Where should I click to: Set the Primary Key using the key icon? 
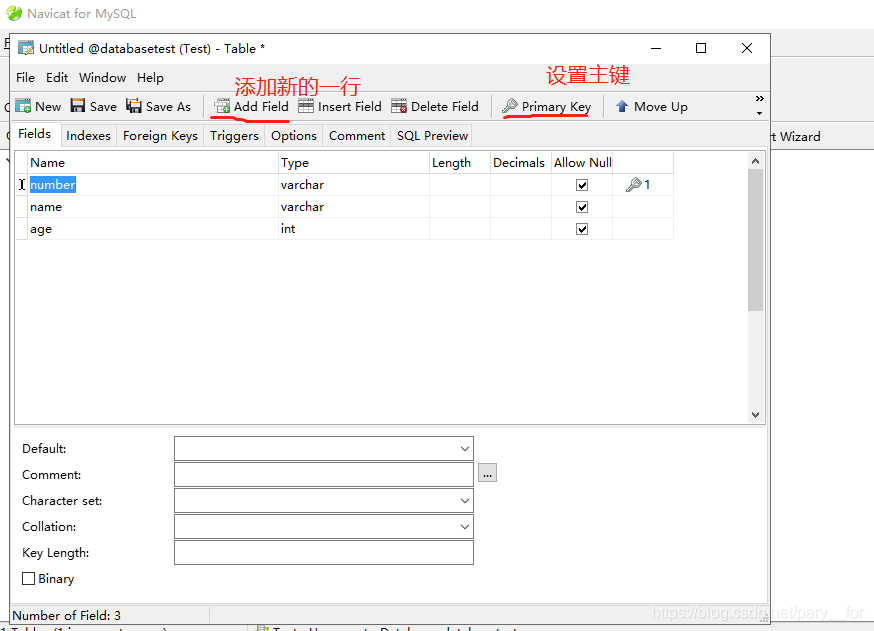tap(510, 106)
